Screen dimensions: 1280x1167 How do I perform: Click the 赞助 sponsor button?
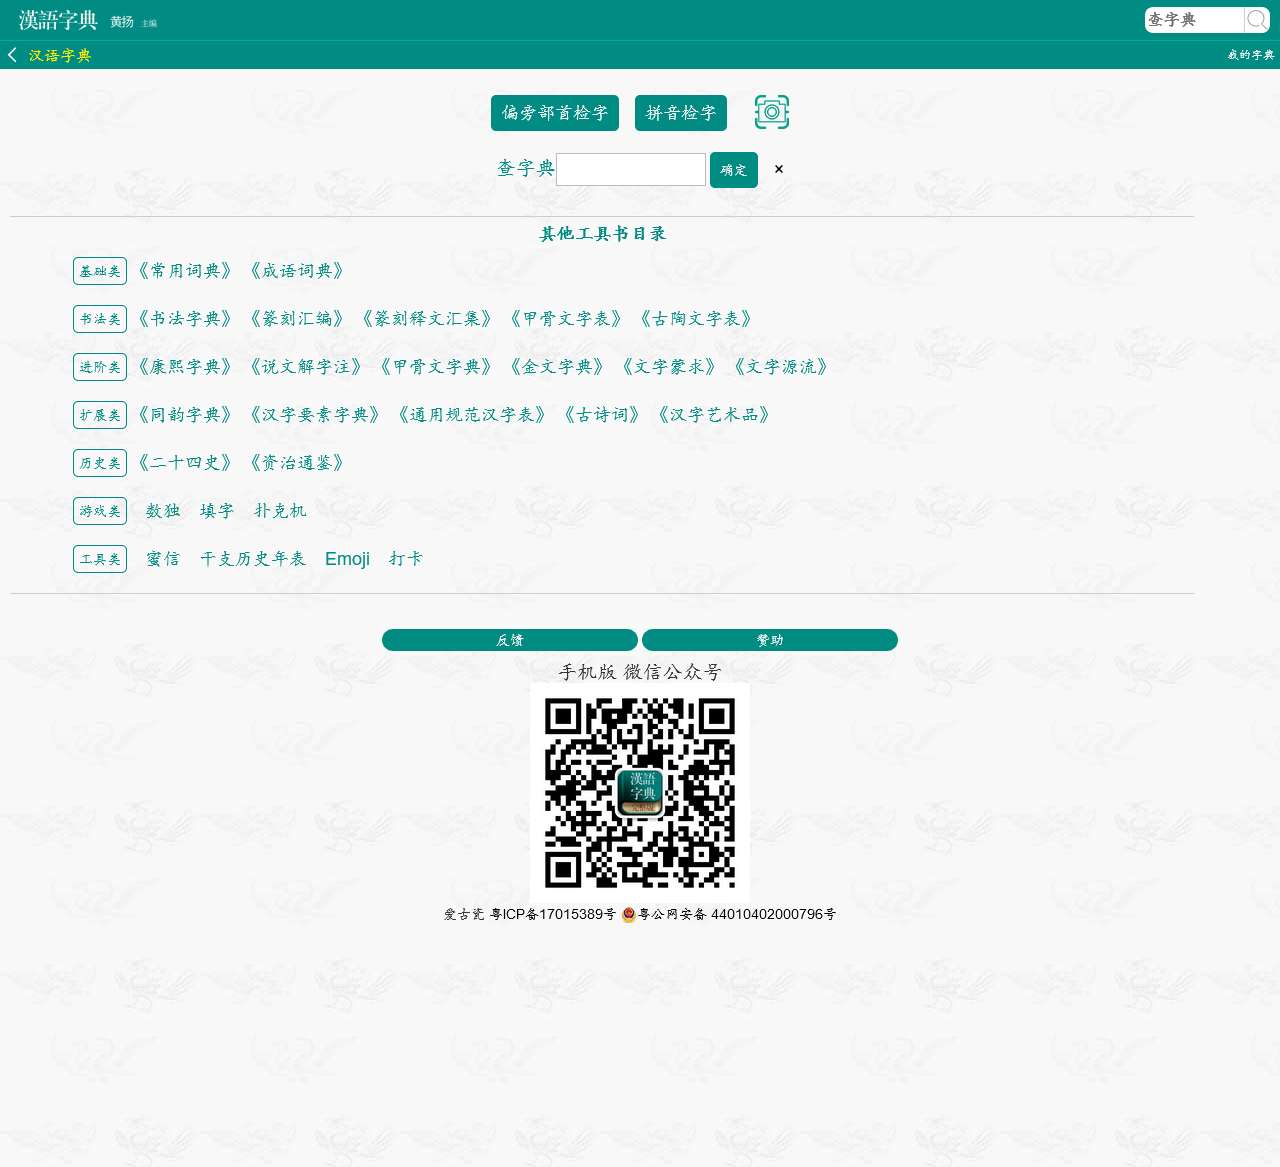click(770, 640)
